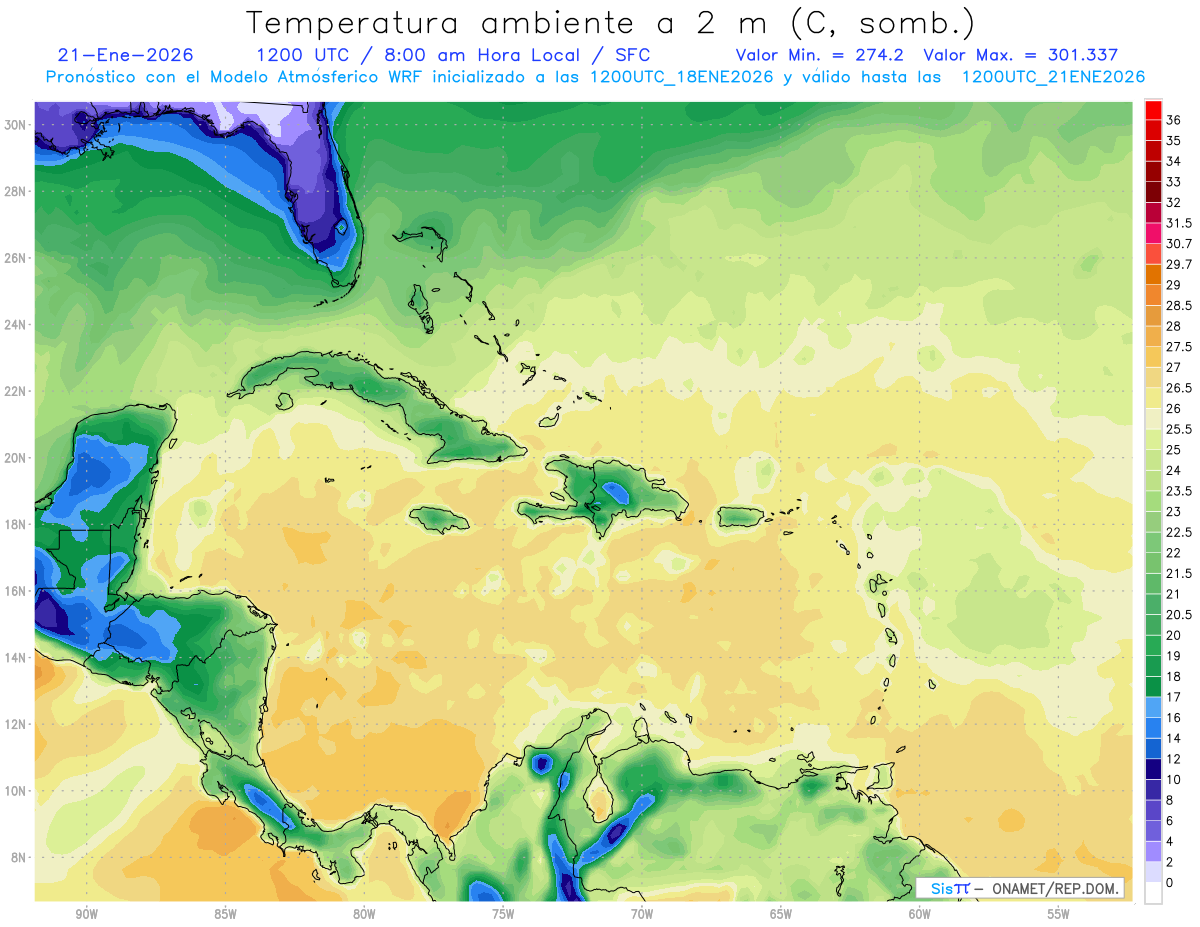Click the '85W' longitude axis label

point(225,914)
